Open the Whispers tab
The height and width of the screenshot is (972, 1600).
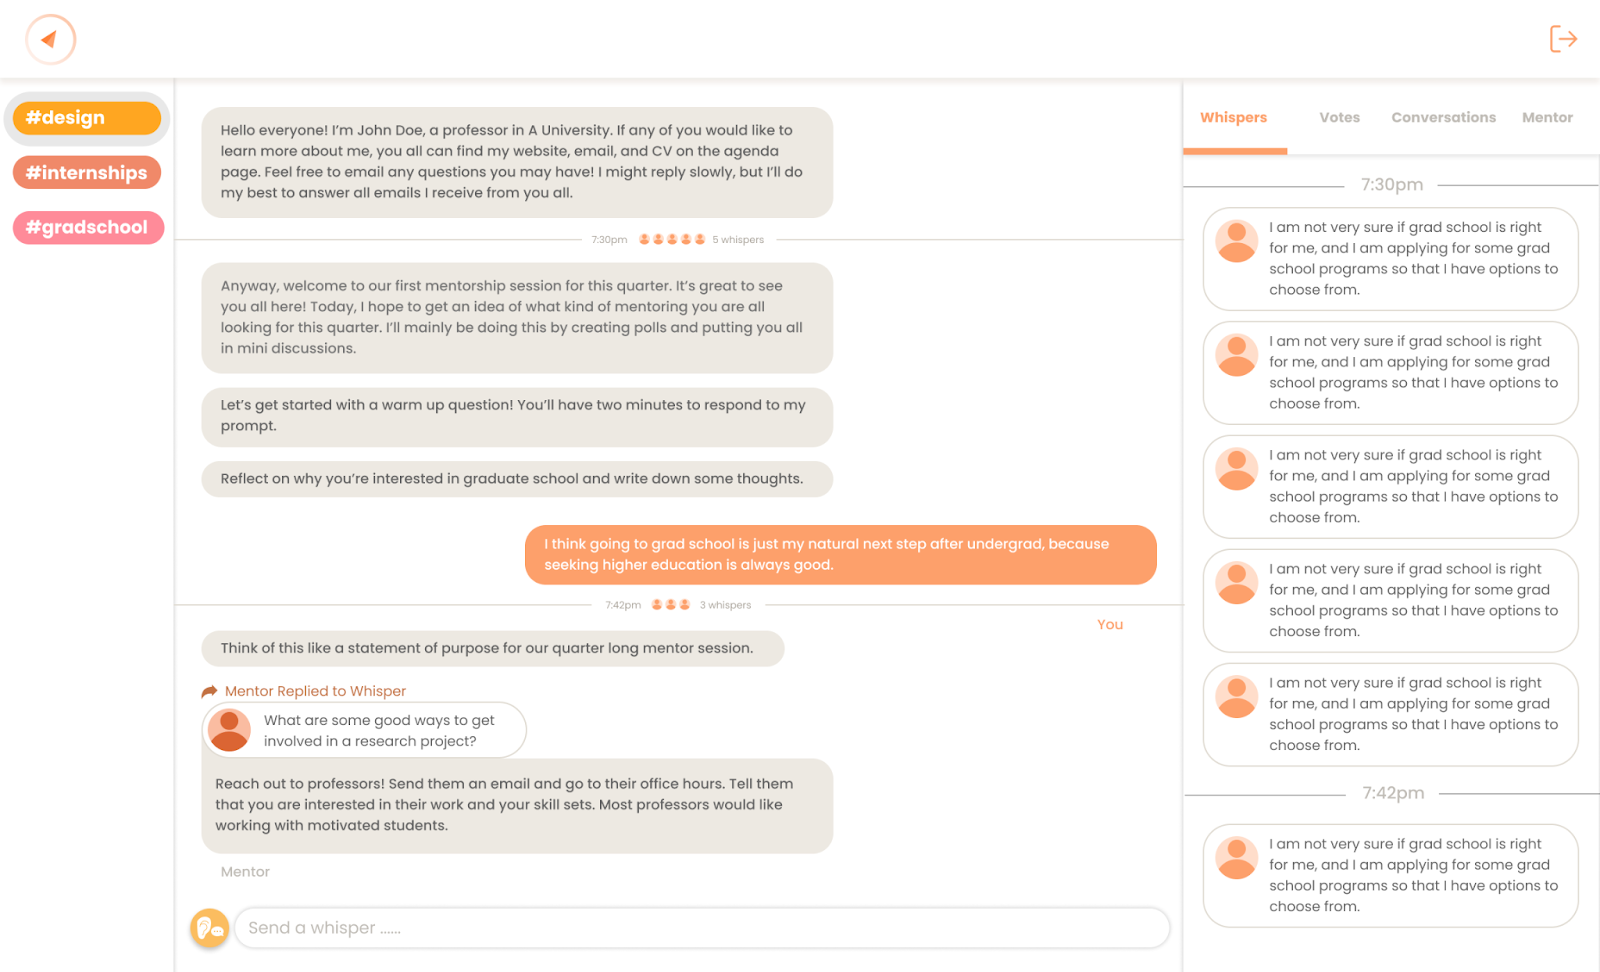click(1233, 118)
